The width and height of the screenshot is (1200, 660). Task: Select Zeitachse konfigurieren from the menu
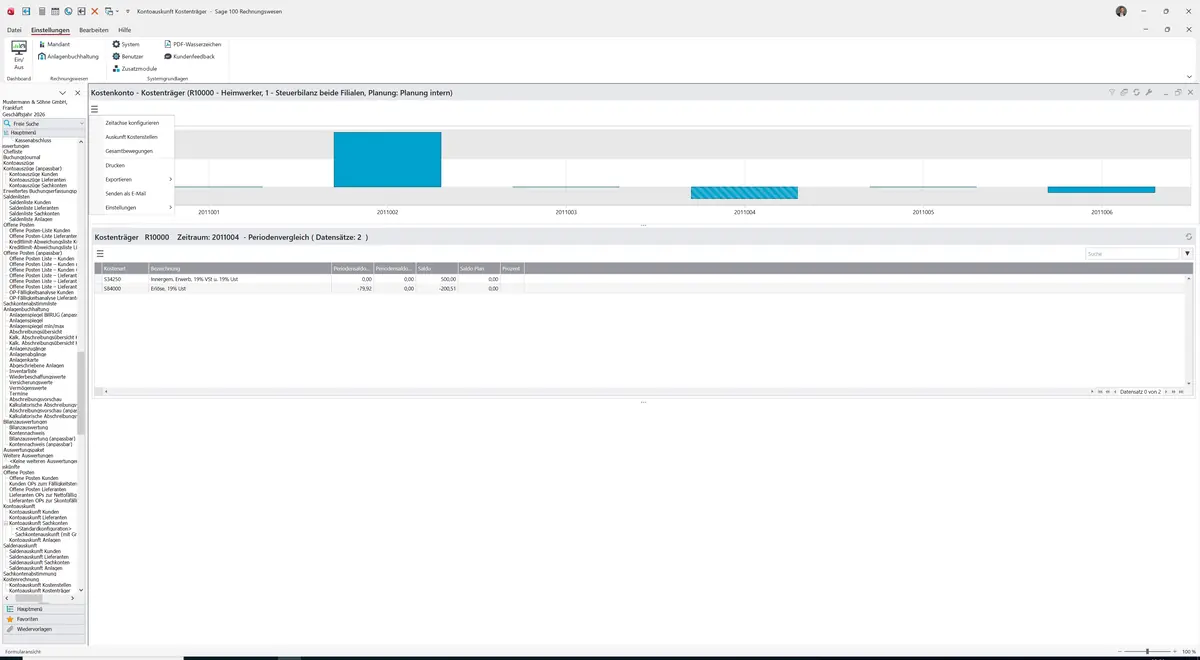click(132, 122)
